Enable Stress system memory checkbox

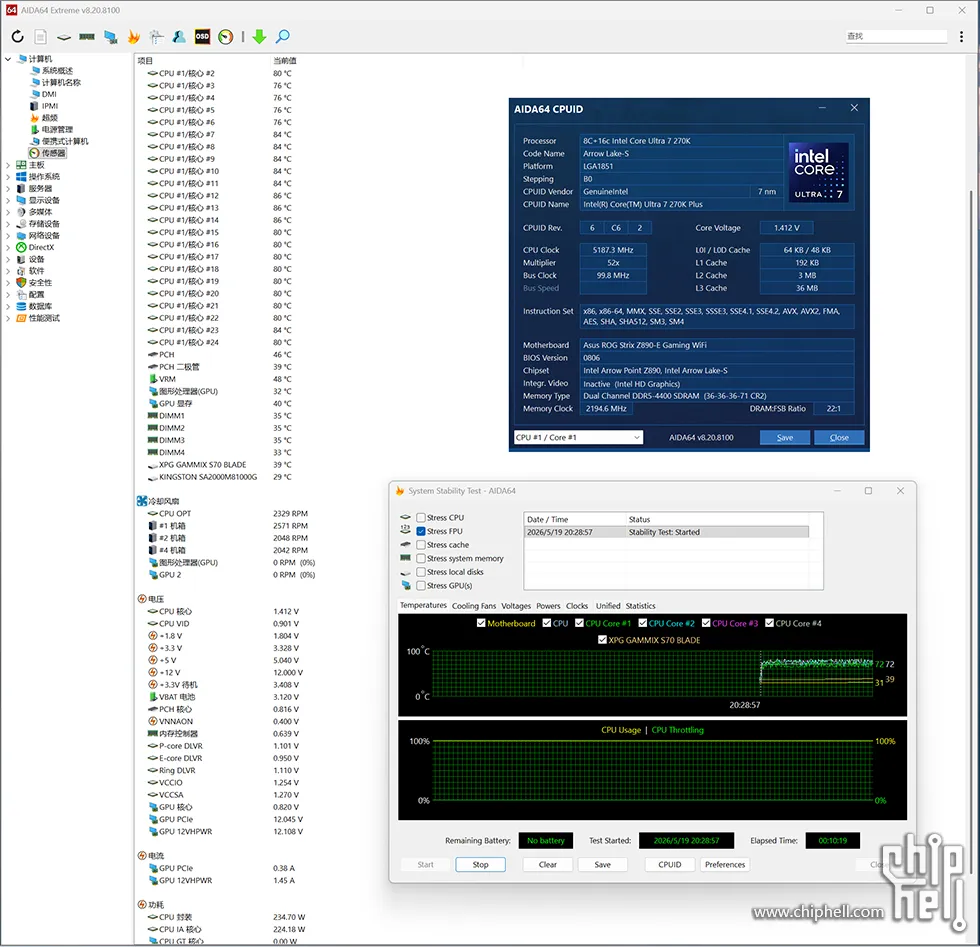tap(421, 558)
